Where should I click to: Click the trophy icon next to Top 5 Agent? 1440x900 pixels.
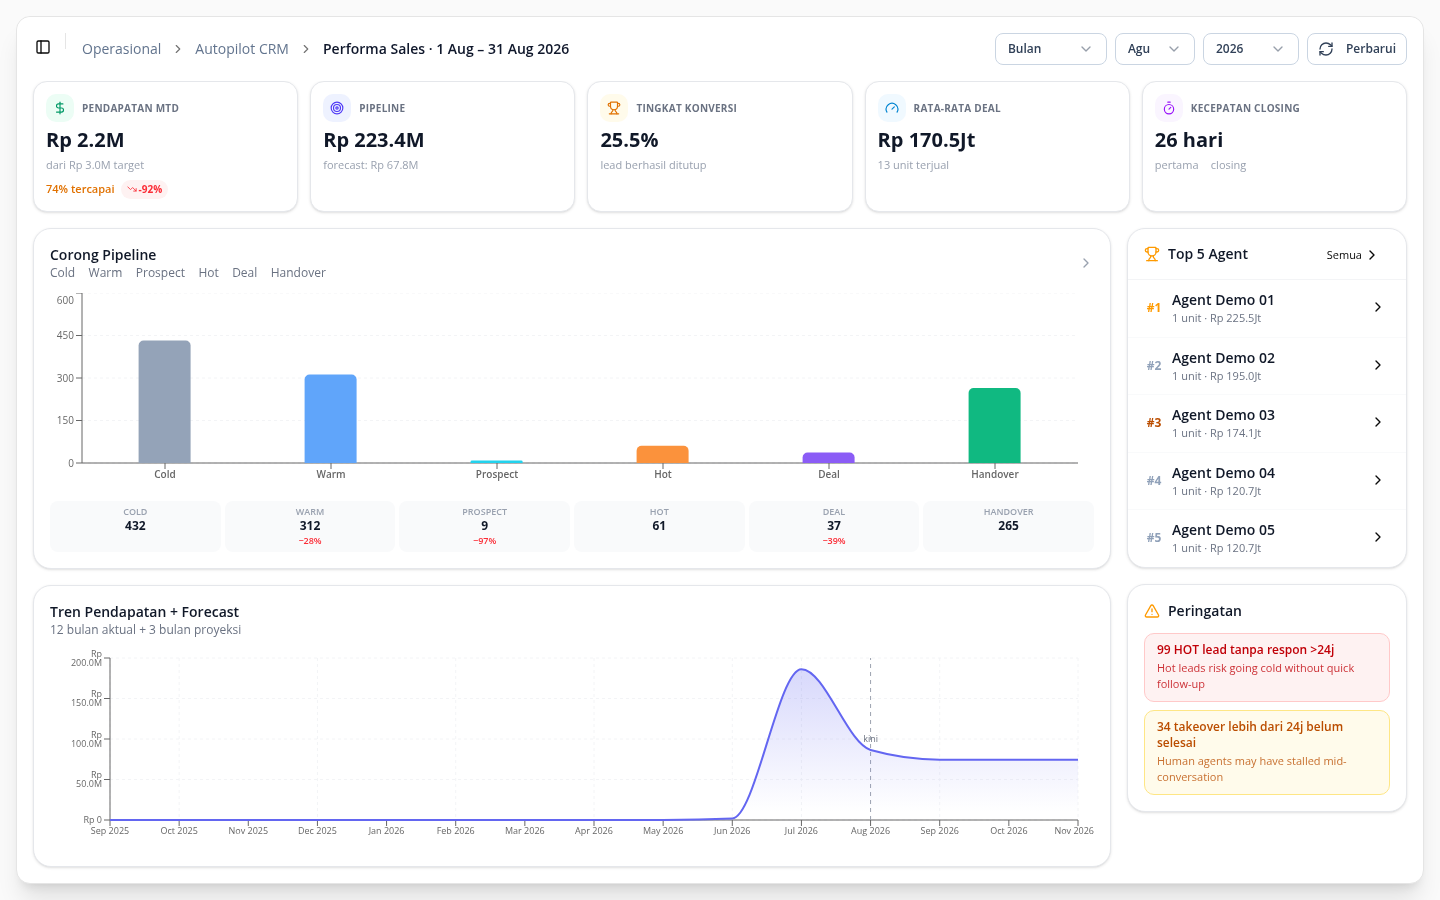pyautogui.click(x=1152, y=254)
